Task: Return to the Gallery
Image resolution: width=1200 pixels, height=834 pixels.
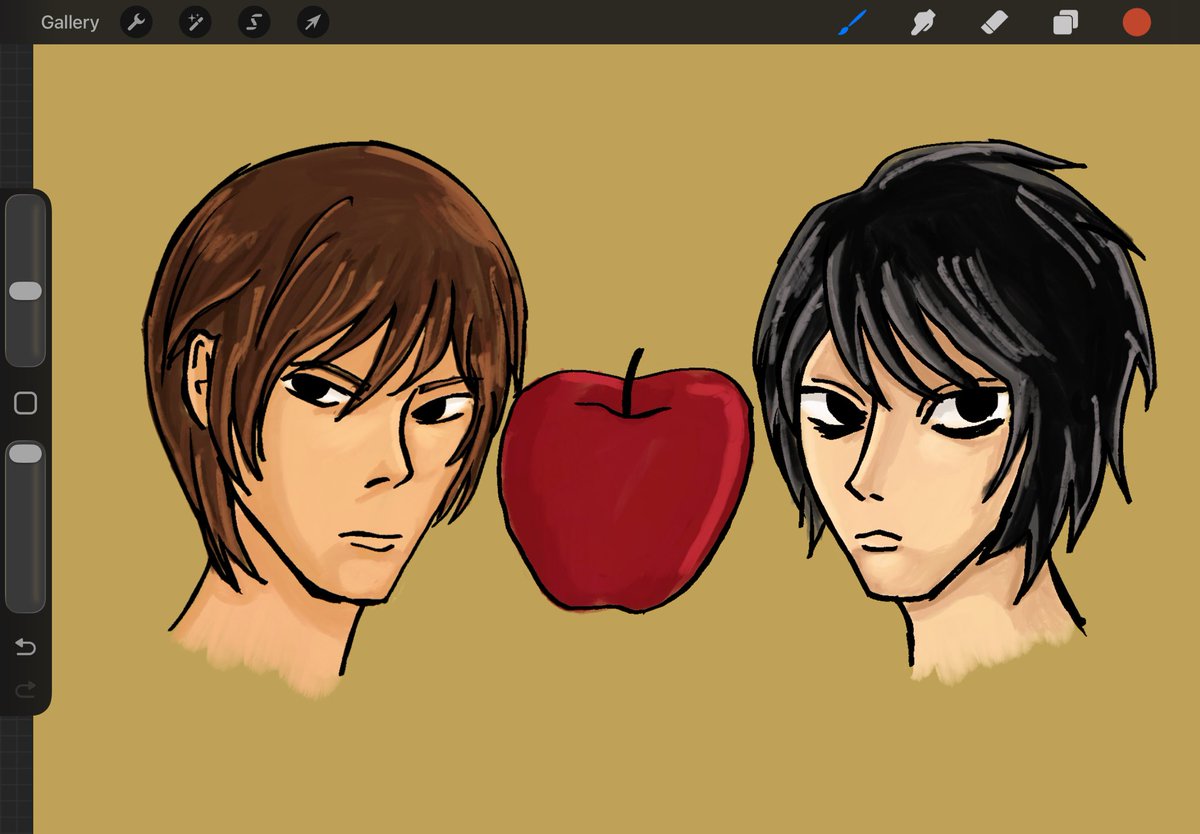Action: point(70,22)
